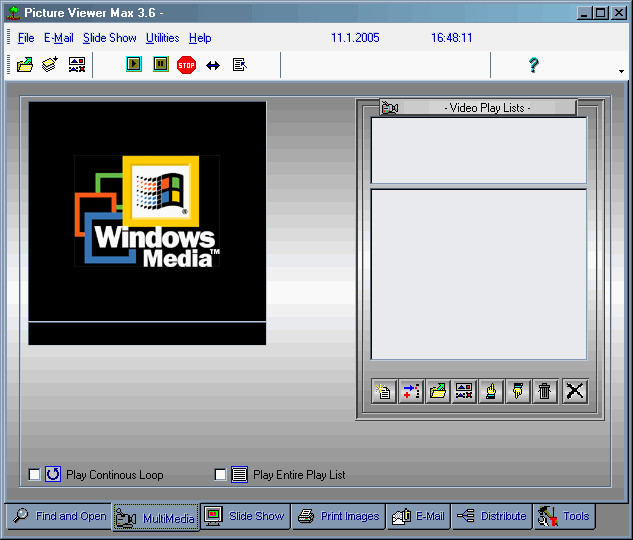Image resolution: width=633 pixels, height=540 pixels.
Task: Click the picture thumbnails button below the play lists
Action: 464,391
